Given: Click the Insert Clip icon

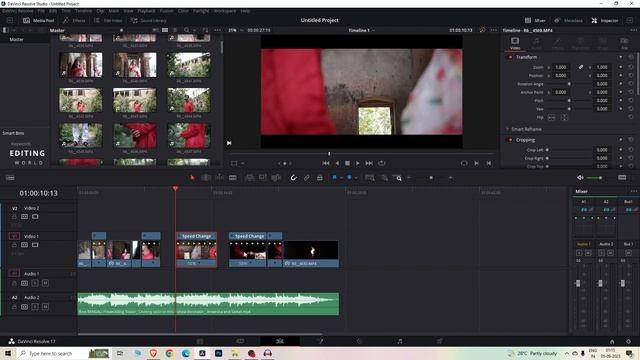Looking at the screenshot, I should [249, 178].
